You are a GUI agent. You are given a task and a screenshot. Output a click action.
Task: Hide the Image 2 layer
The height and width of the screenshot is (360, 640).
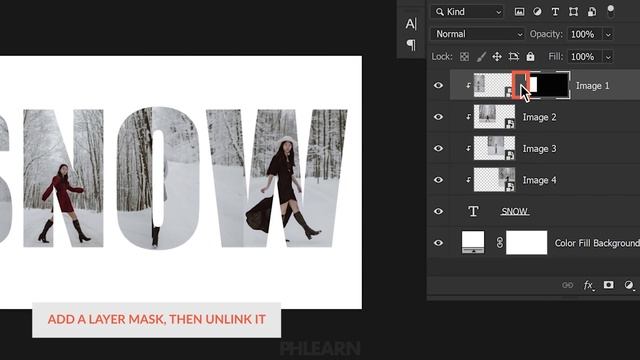pos(438,117)
